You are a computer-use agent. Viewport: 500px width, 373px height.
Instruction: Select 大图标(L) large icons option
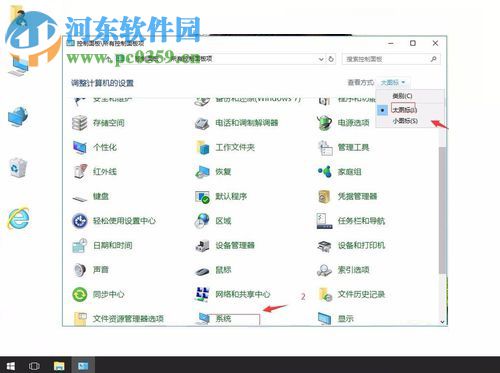(404, 110)
